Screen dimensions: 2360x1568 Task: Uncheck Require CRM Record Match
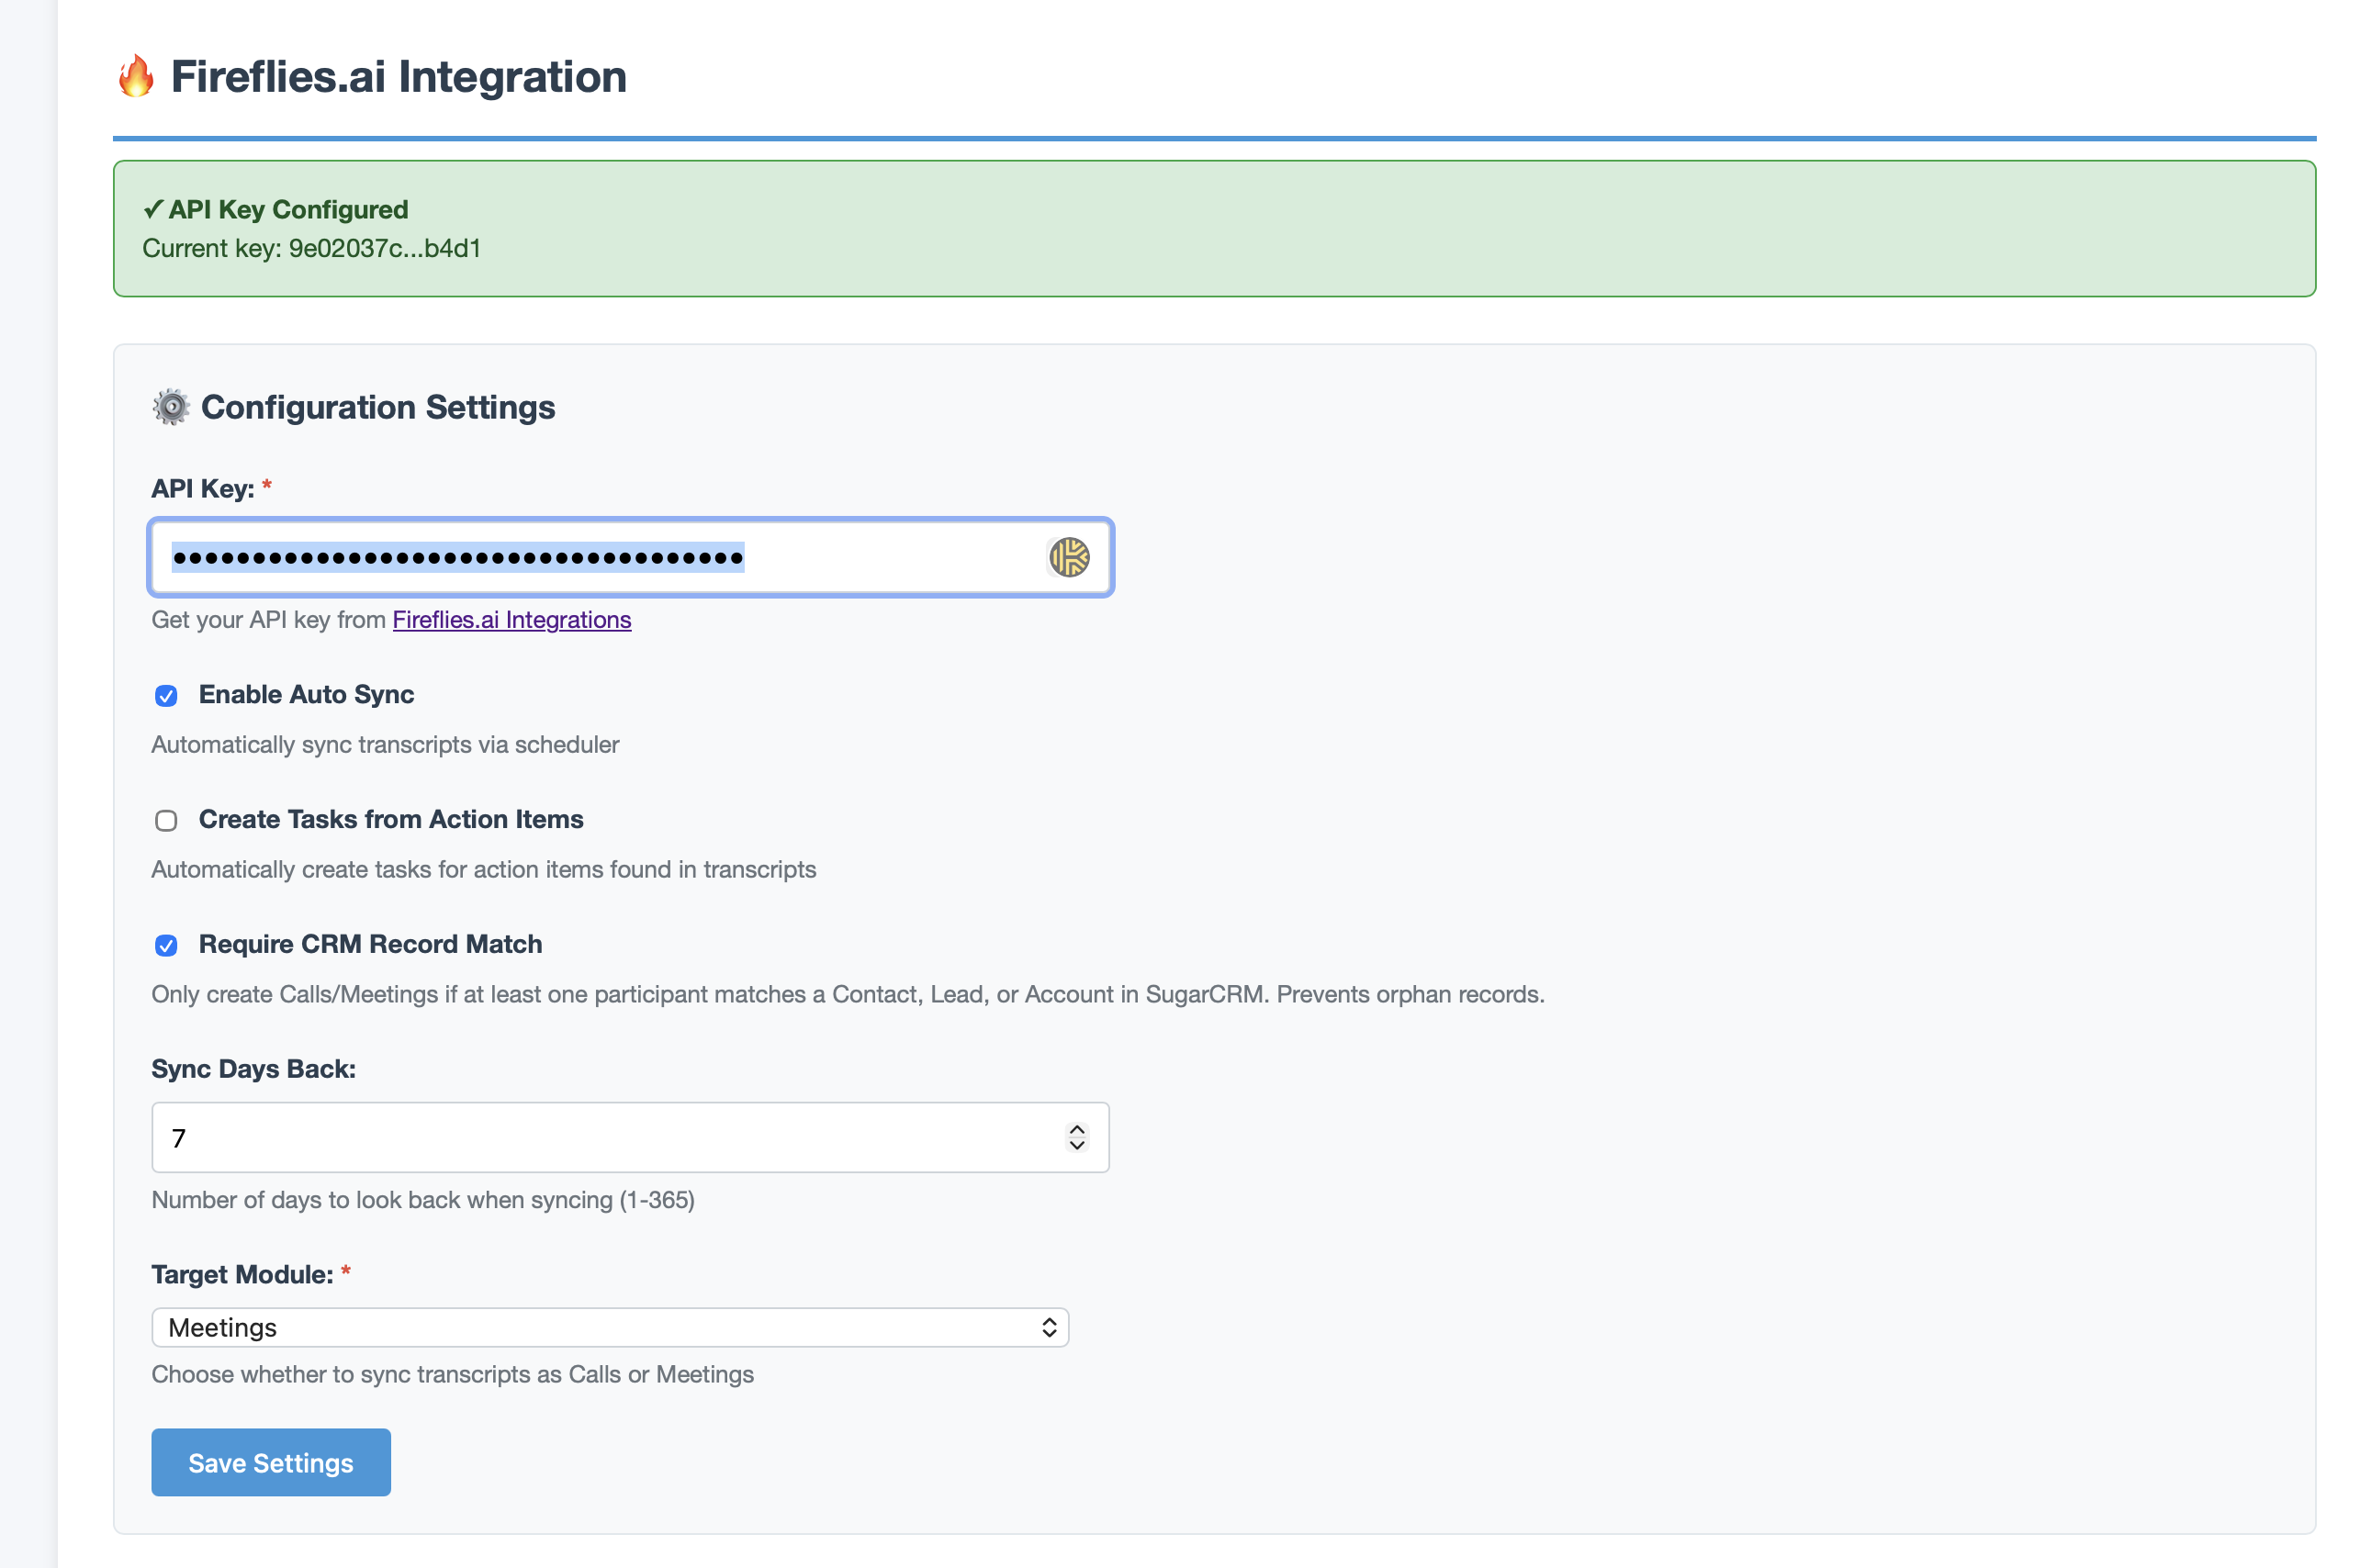click(166, 946)
